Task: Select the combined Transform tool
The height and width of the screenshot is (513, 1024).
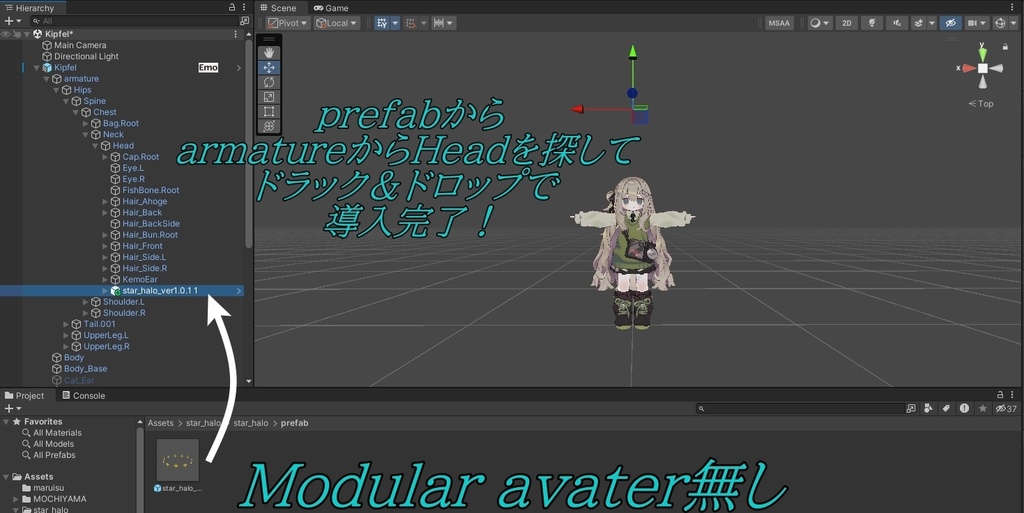Action: [269, 125]
